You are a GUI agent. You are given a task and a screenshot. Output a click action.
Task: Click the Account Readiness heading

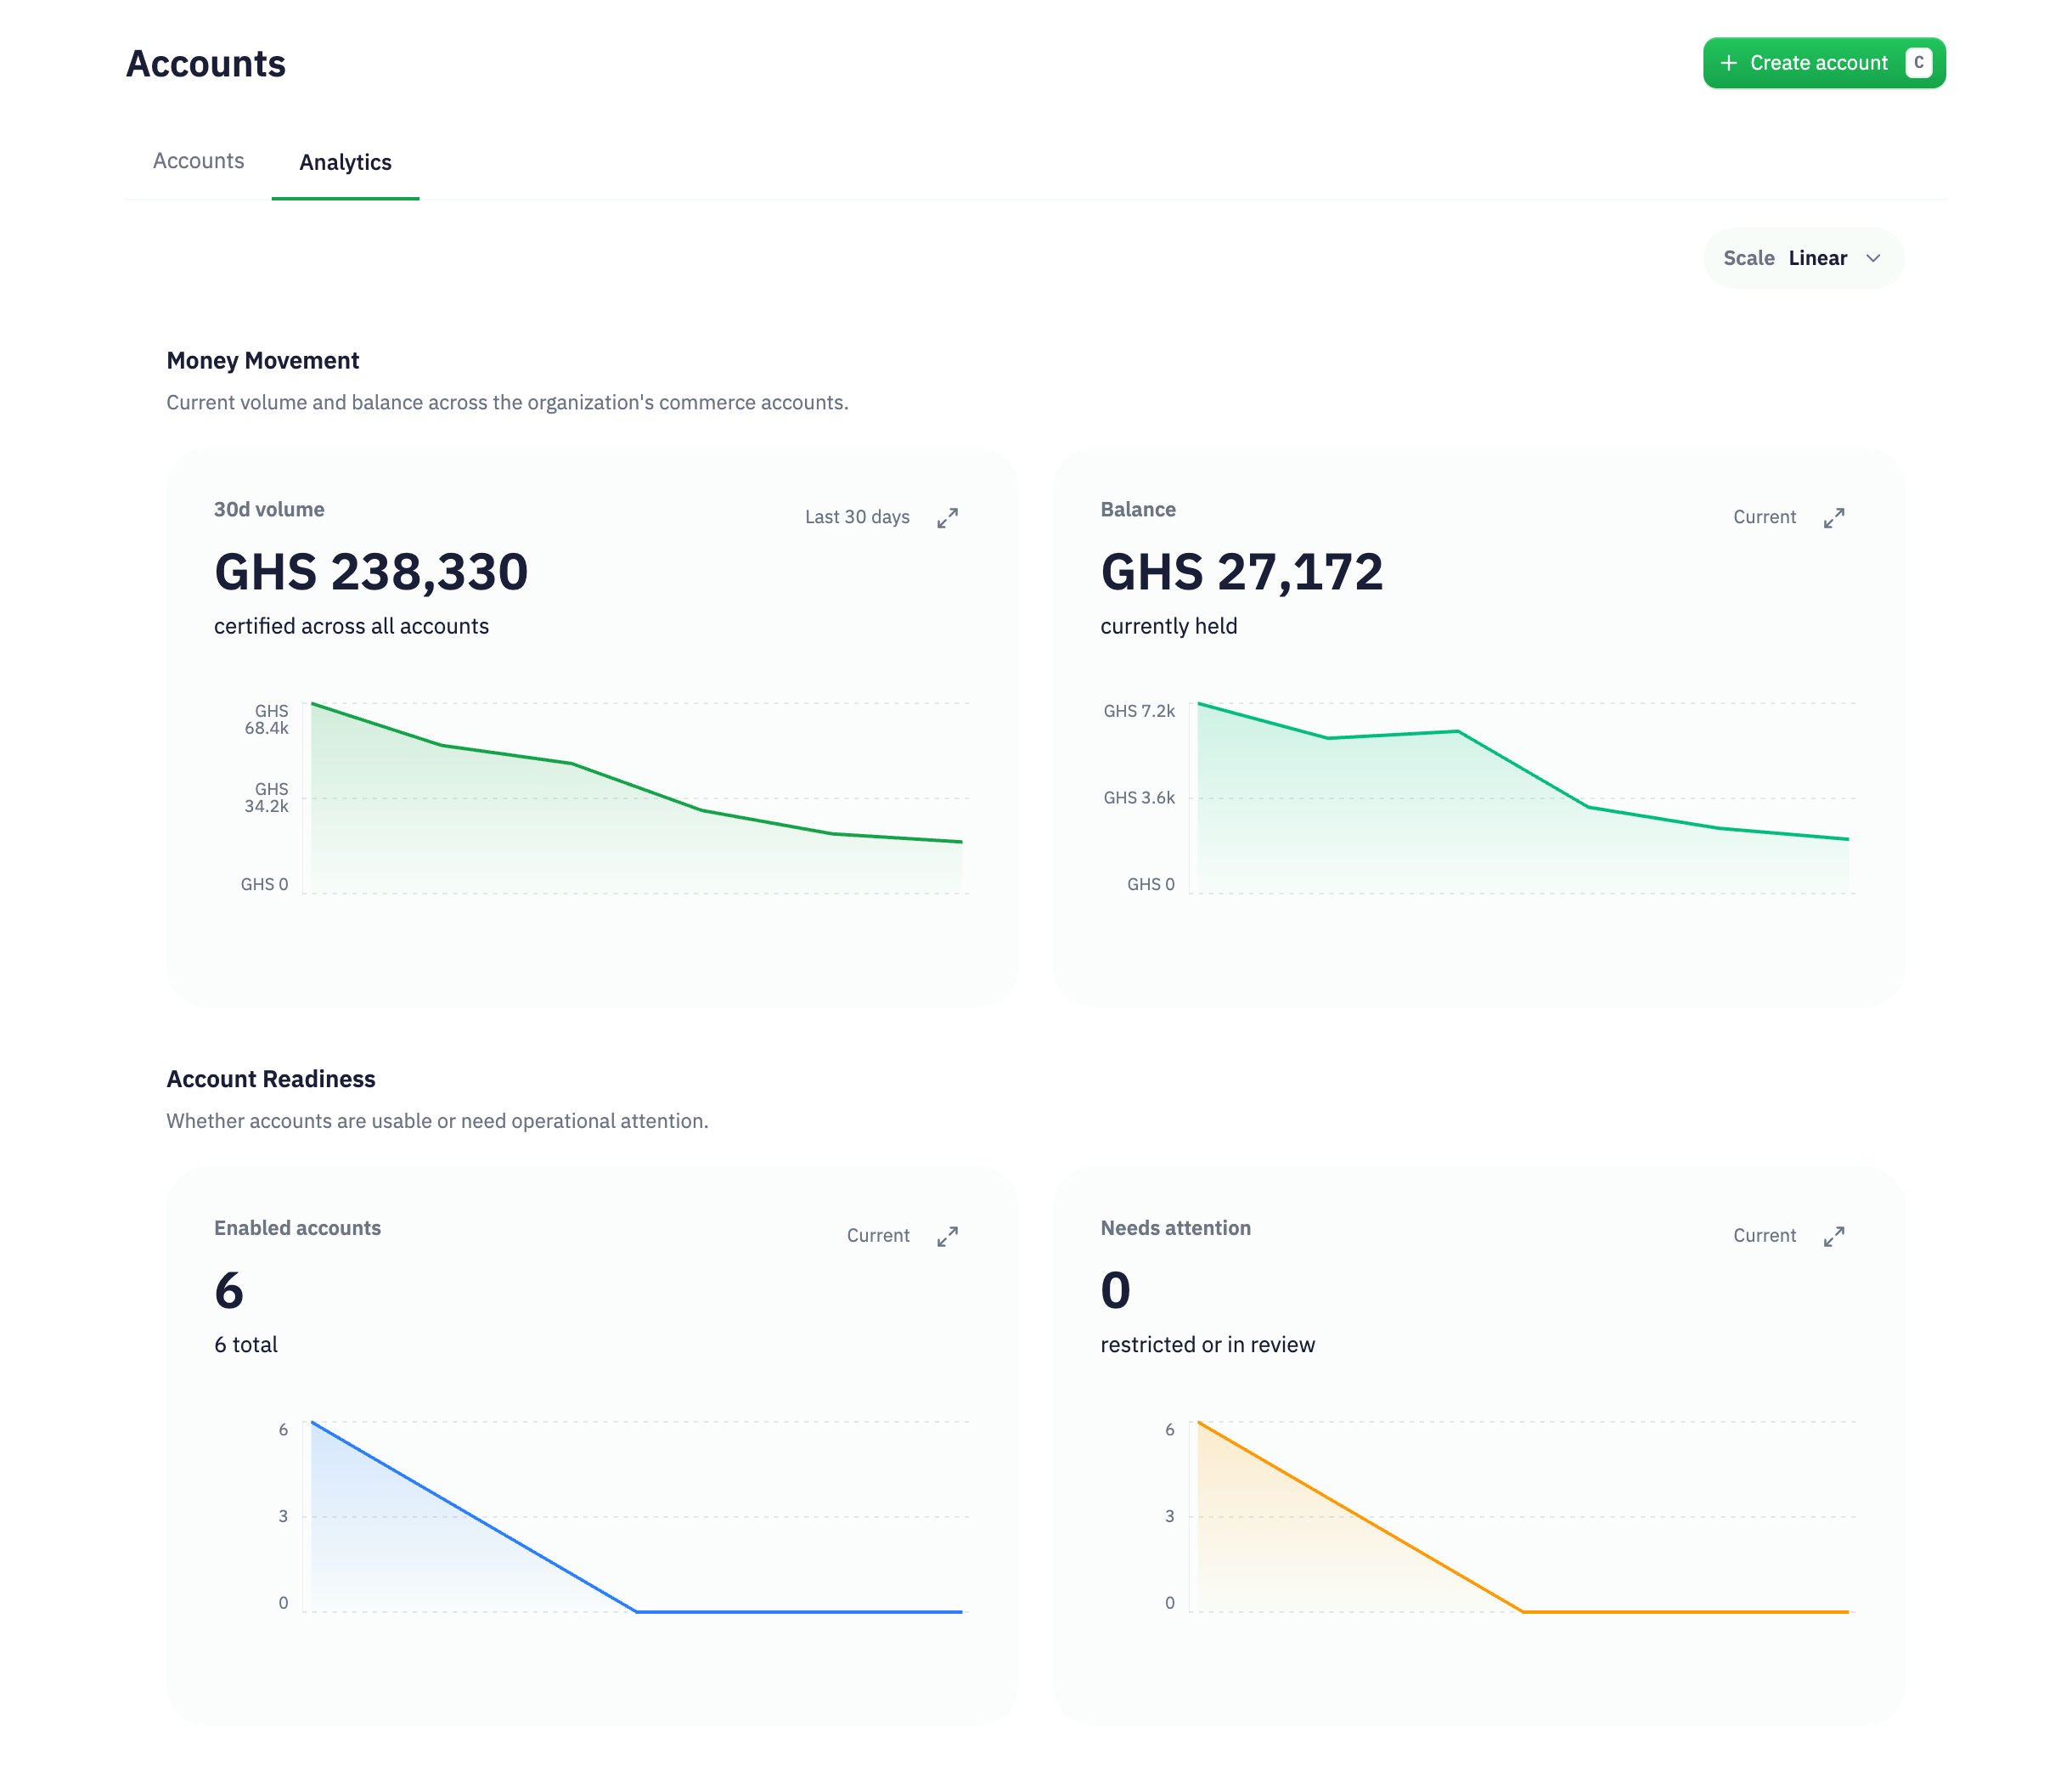click(x=270, y=1078)
